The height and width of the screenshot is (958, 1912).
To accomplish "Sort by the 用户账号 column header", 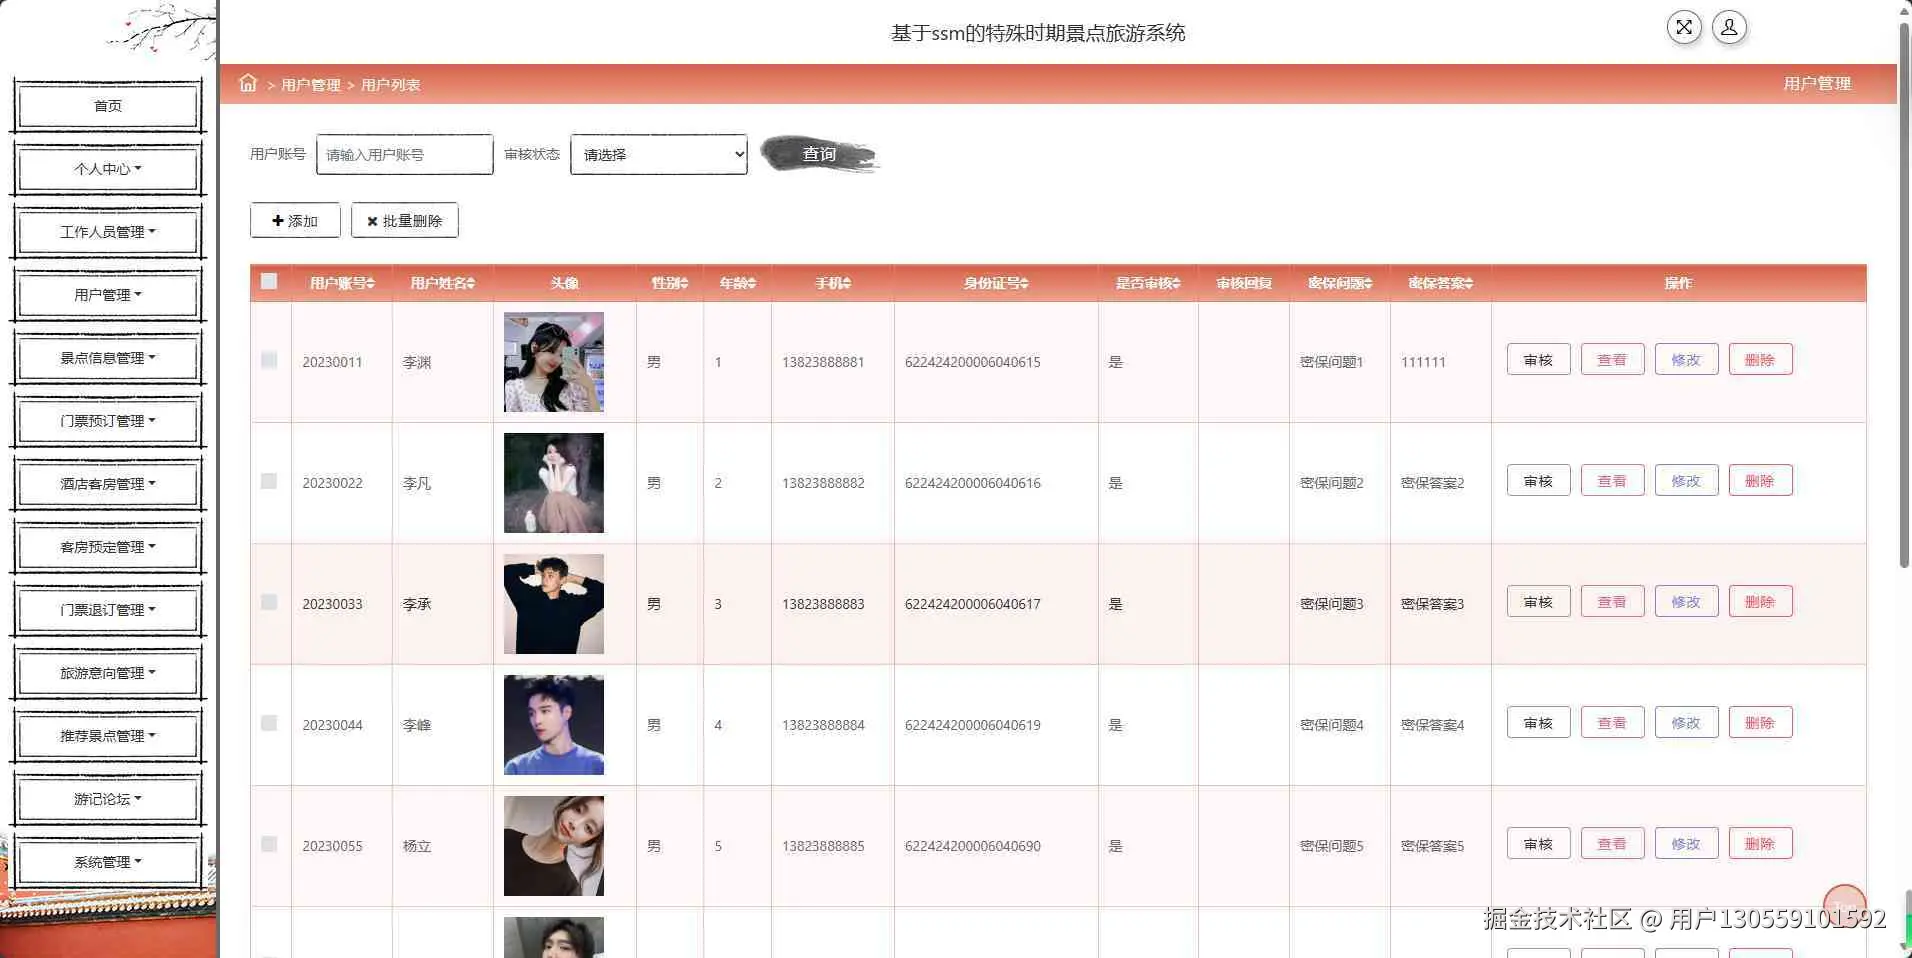I will click(x=342, y=283).
